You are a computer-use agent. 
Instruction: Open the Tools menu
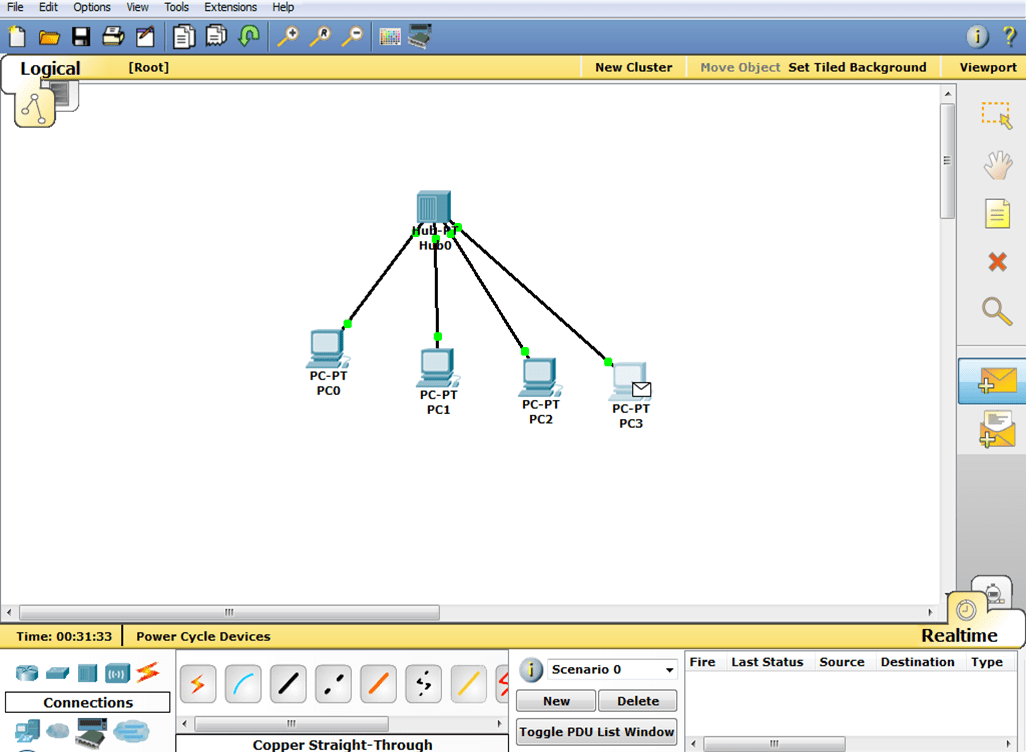point(176,7)
